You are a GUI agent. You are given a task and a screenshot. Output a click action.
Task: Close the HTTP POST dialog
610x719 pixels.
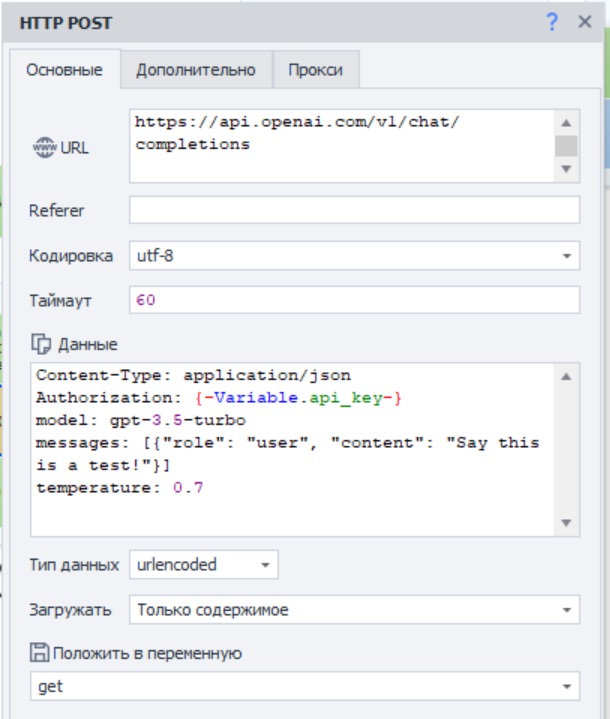[x=584, y=22]
